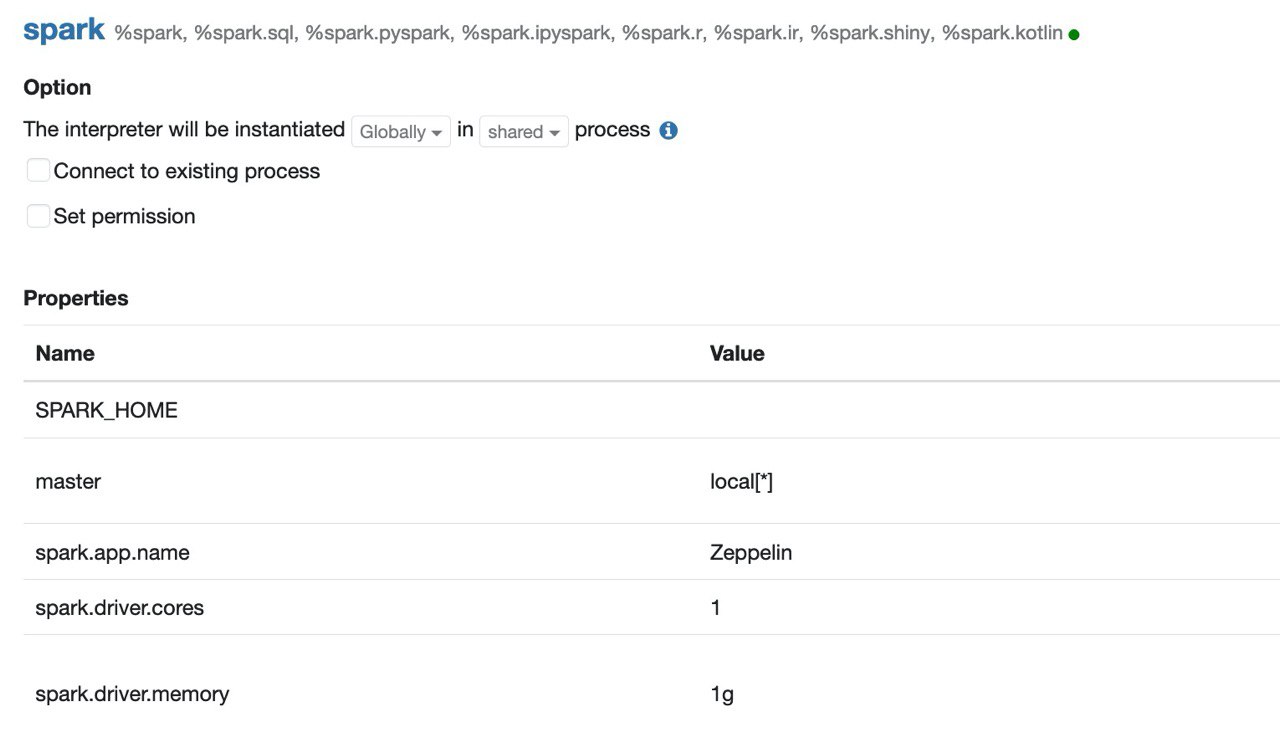Open the shared process mode dropdown
Viewport: 1280px width, 738px height.
click(524, 131)
